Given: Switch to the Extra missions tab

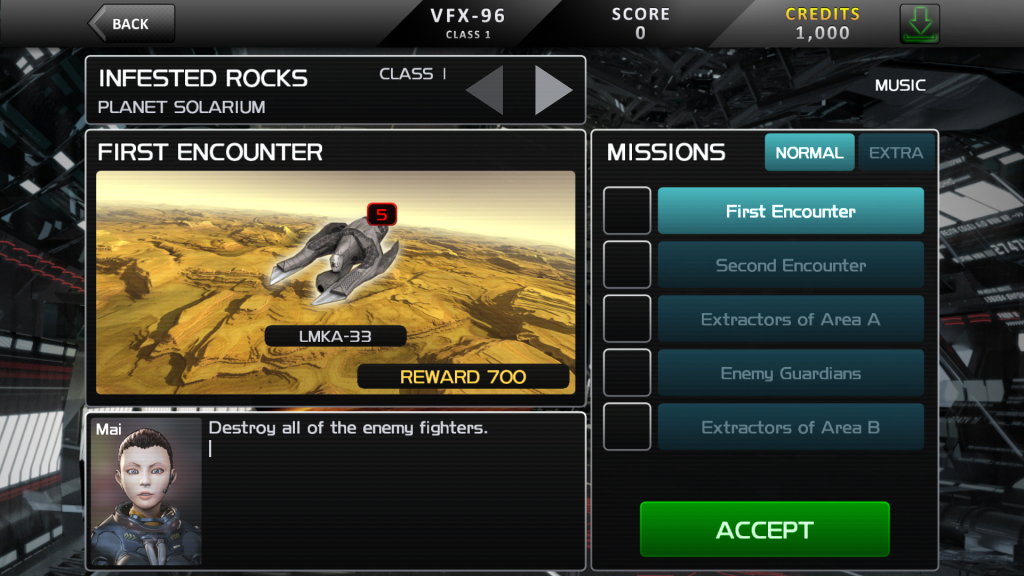Looking at the screenshot, I should tap(896, 152).
